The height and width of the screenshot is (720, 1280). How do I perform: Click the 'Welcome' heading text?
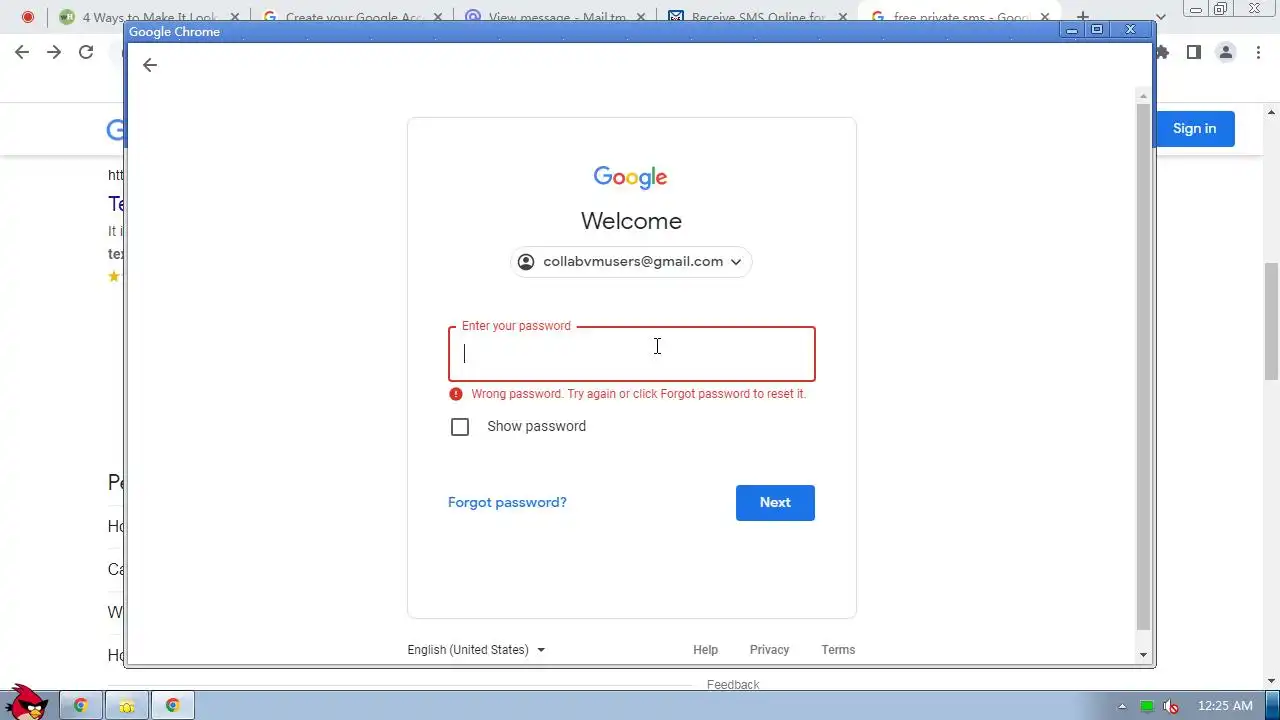click(x=631, y=221)
